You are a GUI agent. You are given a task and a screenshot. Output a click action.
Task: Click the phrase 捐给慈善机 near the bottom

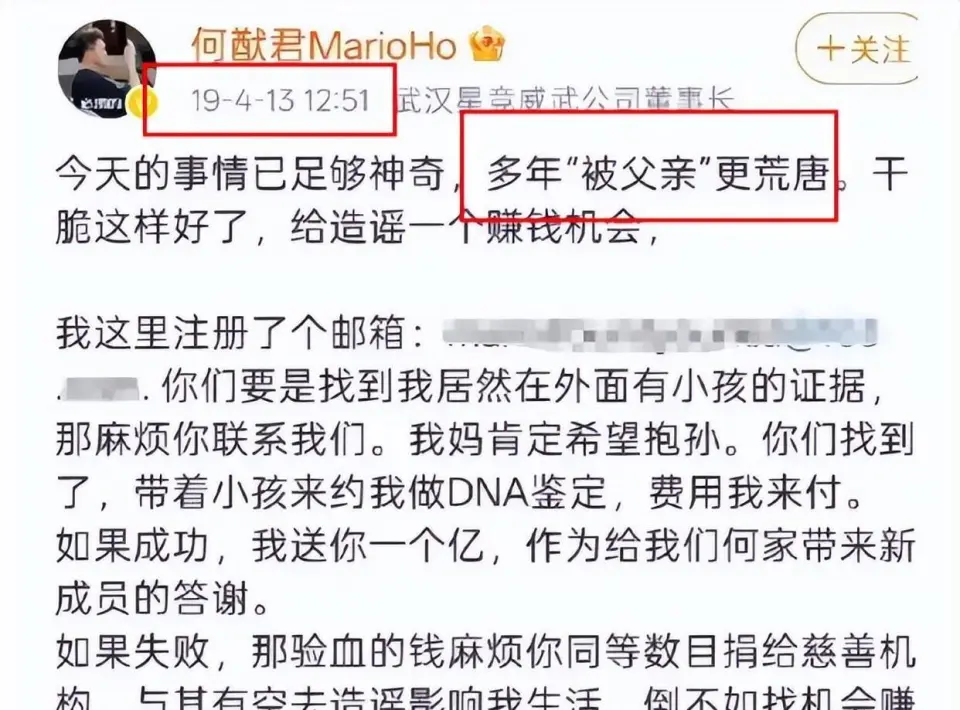tap(820, 652)
